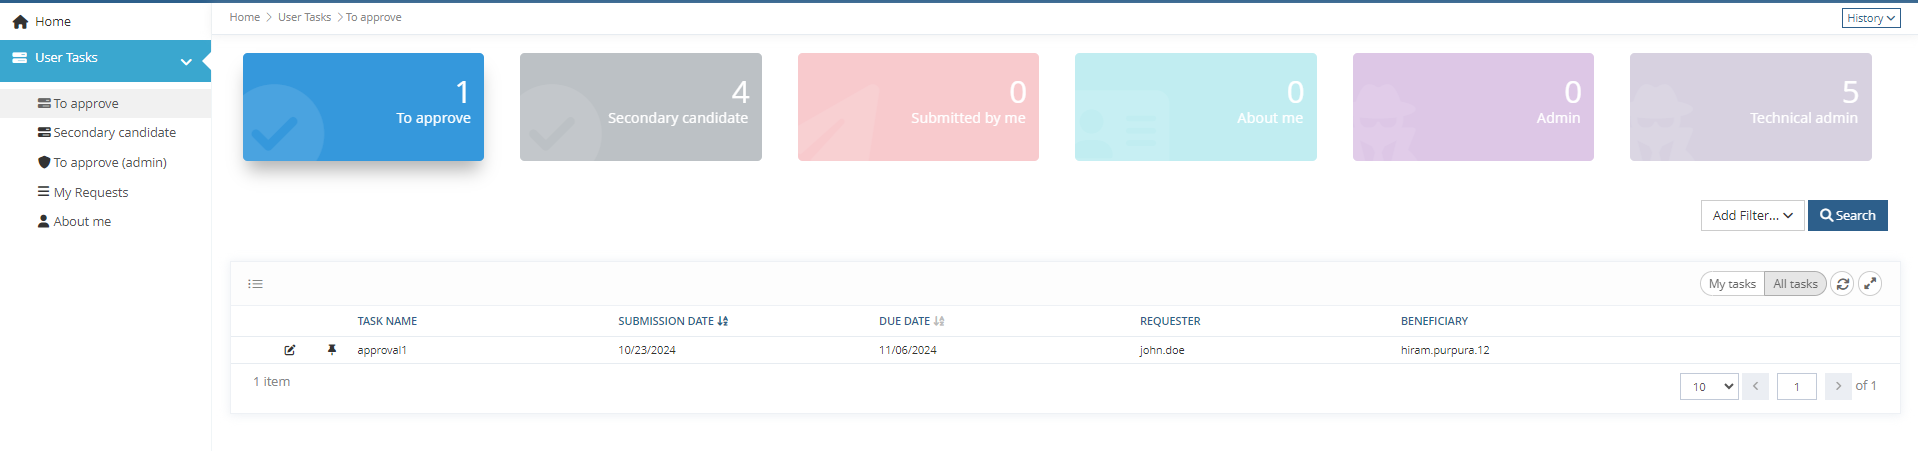This screenshot has height=451, width=1918.
Task: Click the page number input field
Action: coord(1796,386)
